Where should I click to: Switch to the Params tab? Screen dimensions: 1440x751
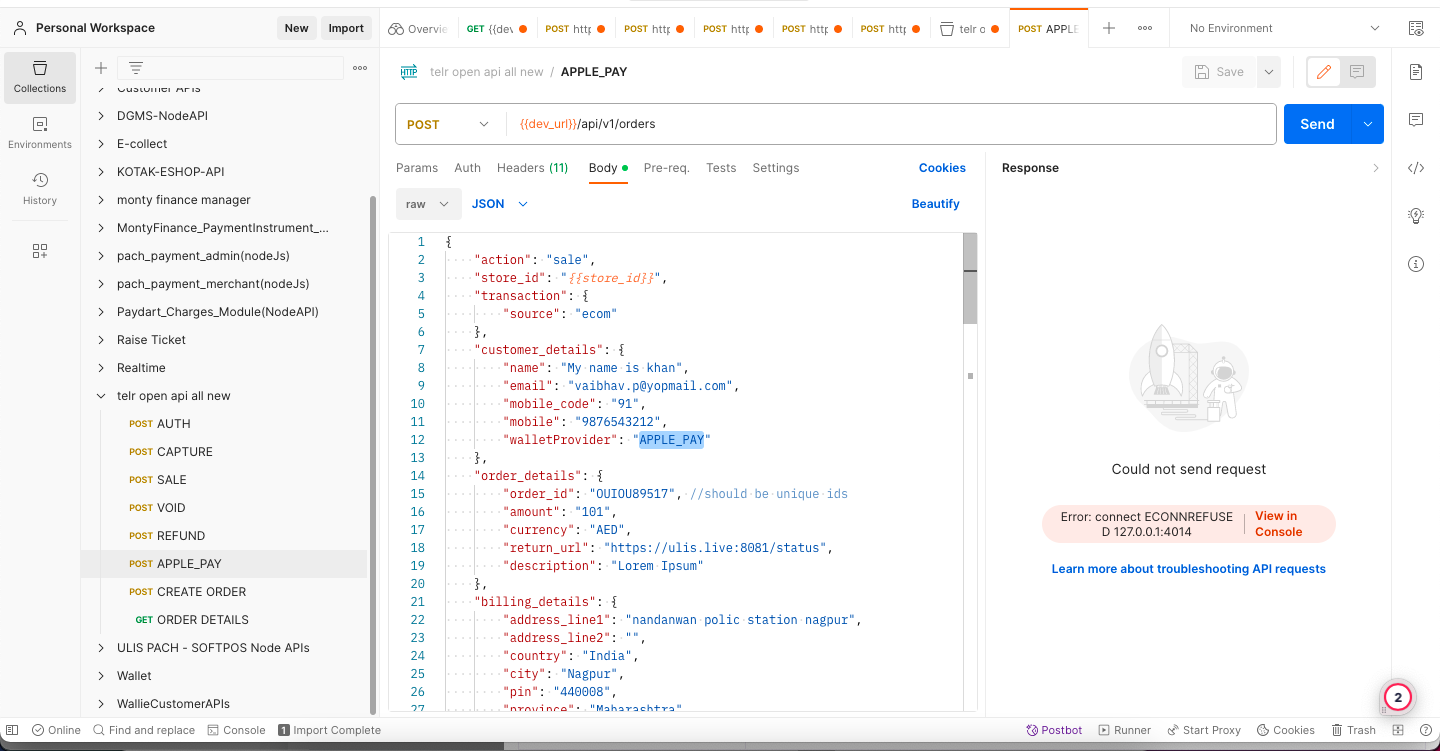click(417, 168)
